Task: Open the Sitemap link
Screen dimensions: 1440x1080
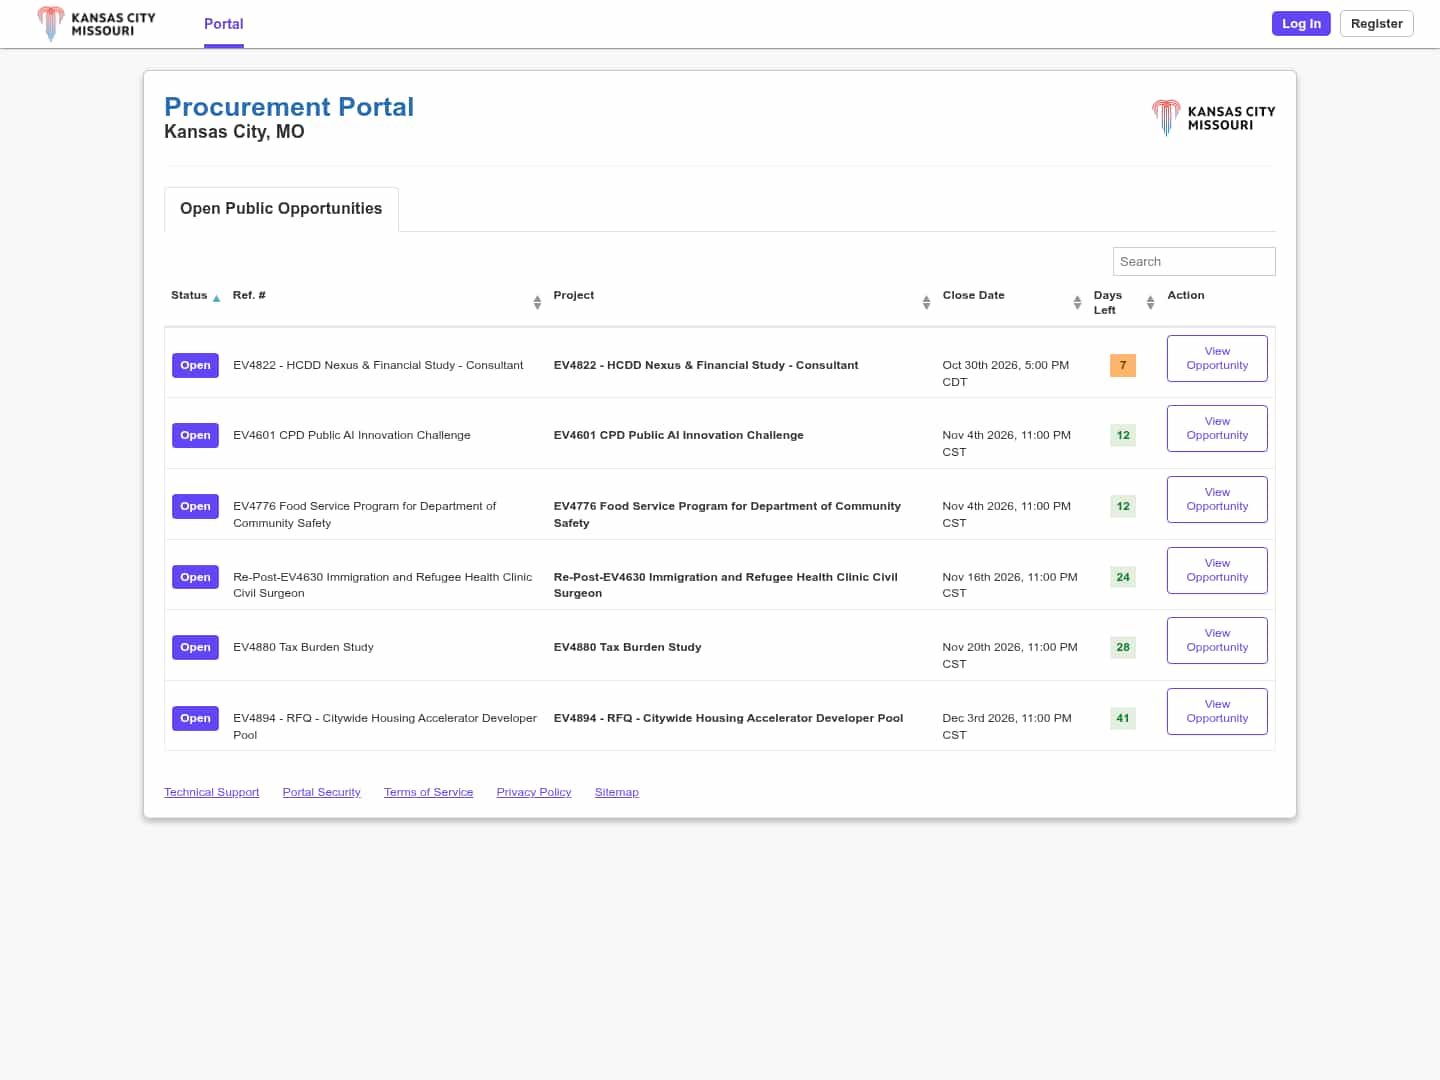Action: pos(617,792)
